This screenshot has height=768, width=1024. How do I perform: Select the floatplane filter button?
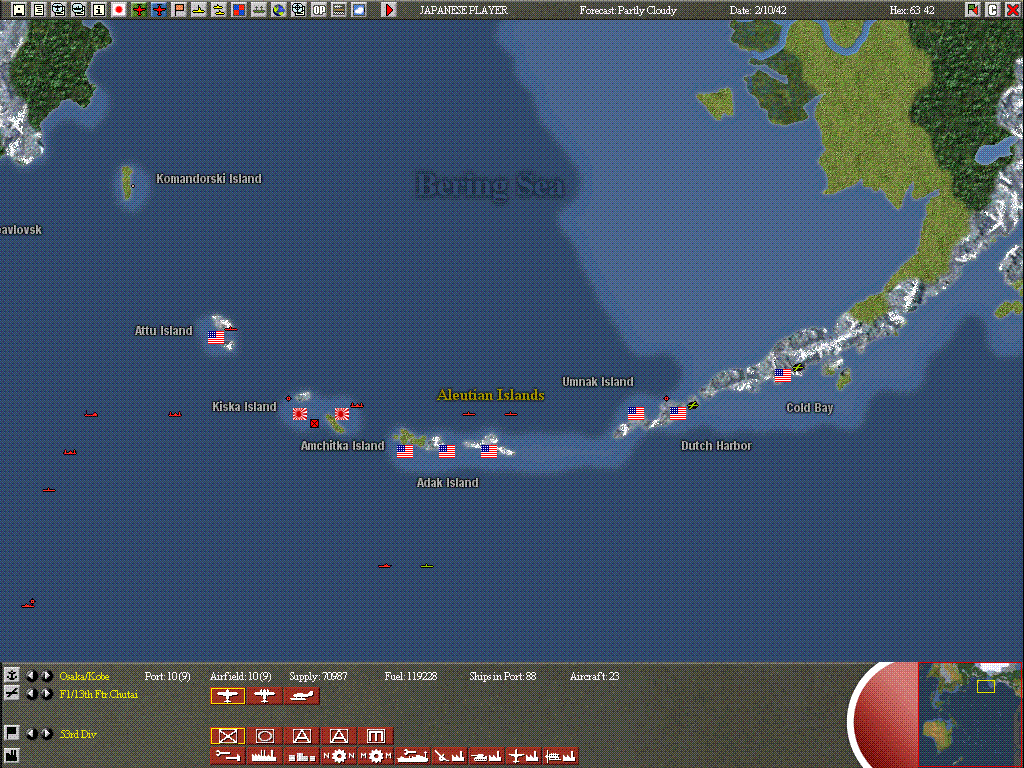point(302,696)
